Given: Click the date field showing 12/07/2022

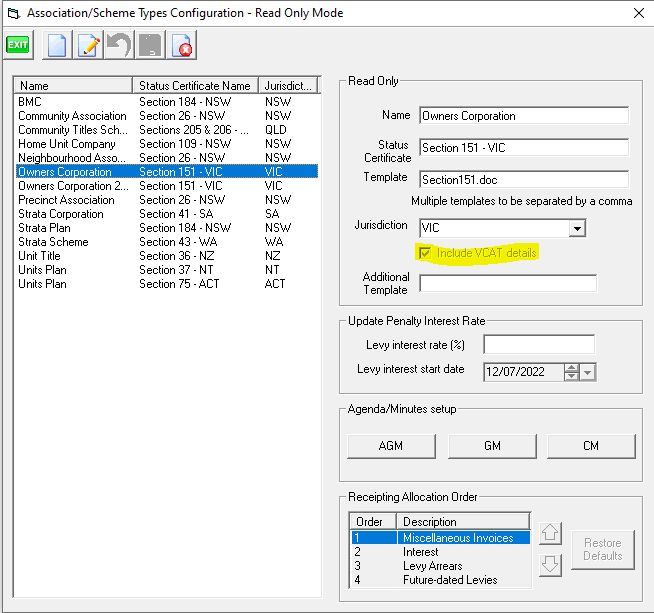Looking at the screenshot, I should [x=524, y=372].
